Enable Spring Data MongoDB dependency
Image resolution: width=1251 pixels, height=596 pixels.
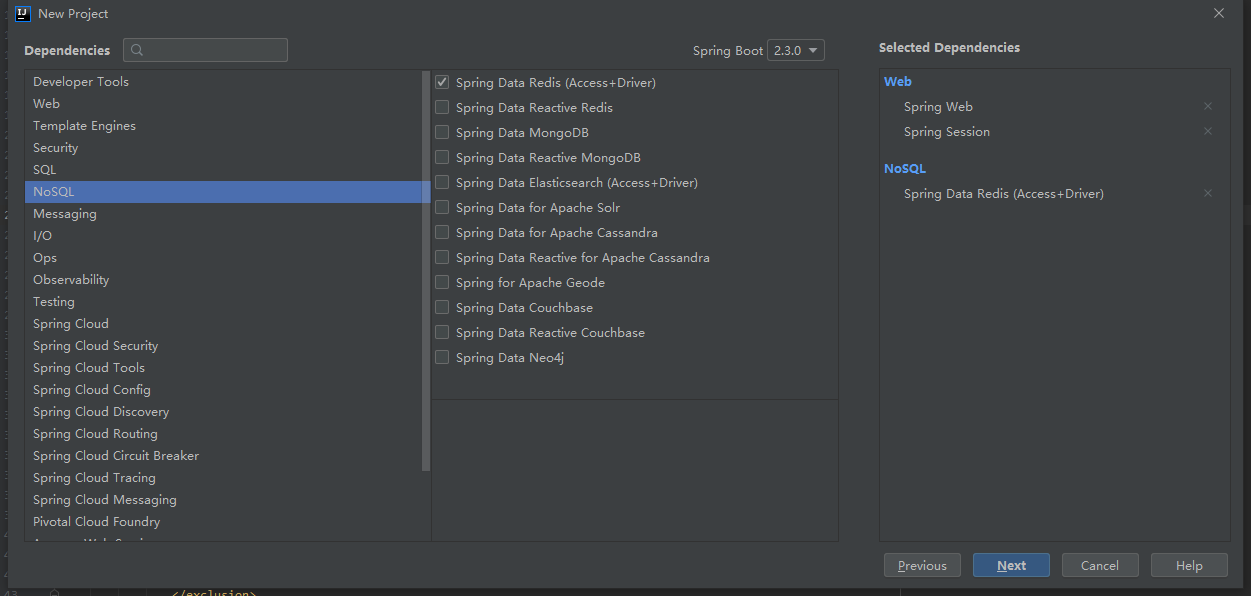click(x=441, y=132)
